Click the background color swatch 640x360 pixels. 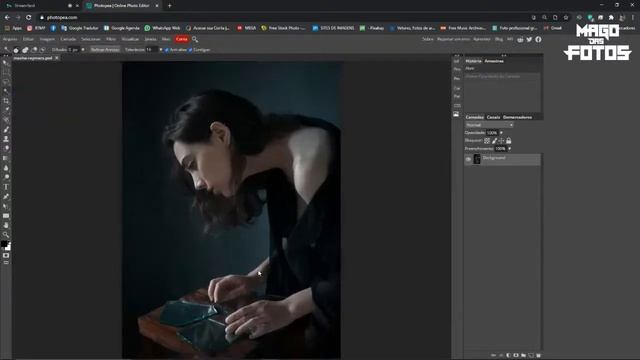point(9,248)
